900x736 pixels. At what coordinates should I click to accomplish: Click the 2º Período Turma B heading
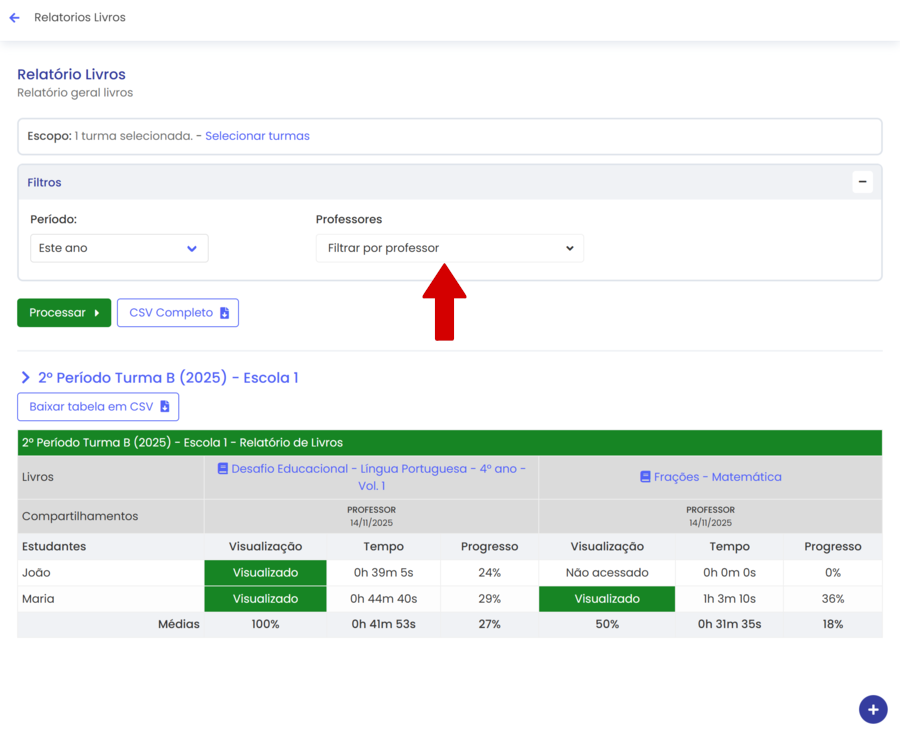(x=168, y=378)
